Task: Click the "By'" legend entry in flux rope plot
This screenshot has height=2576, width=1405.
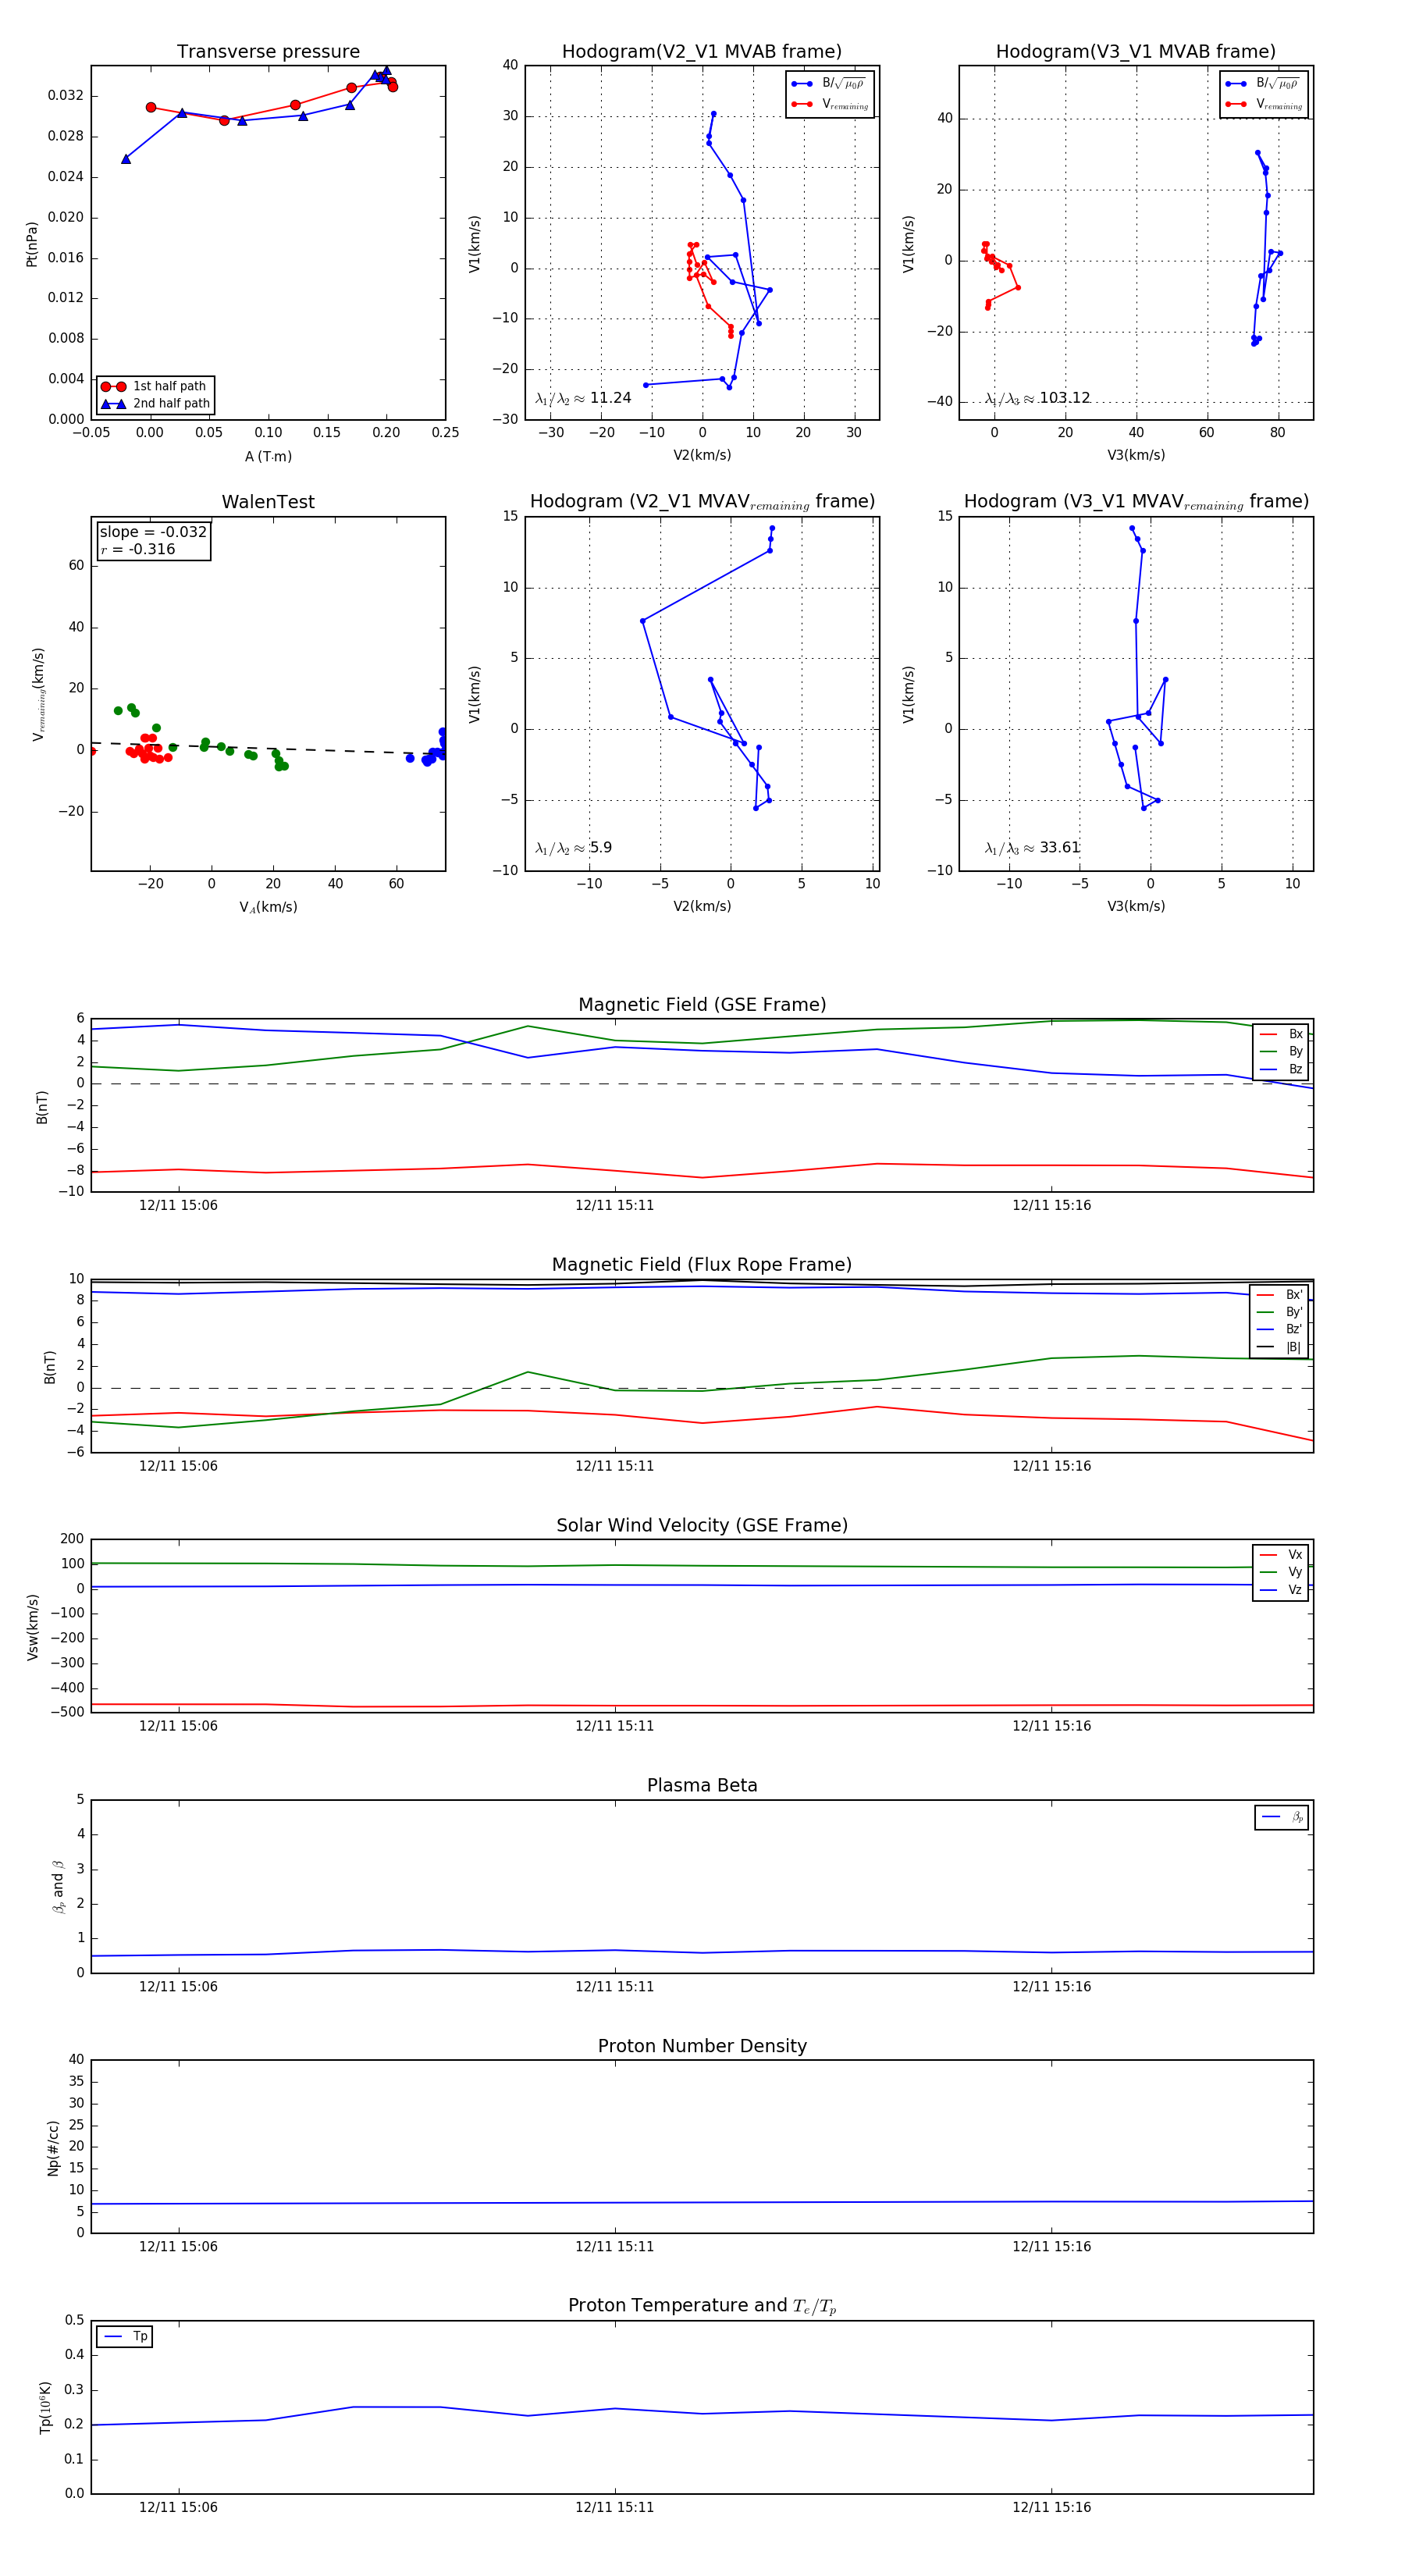Action: tap(1280, 1312)
